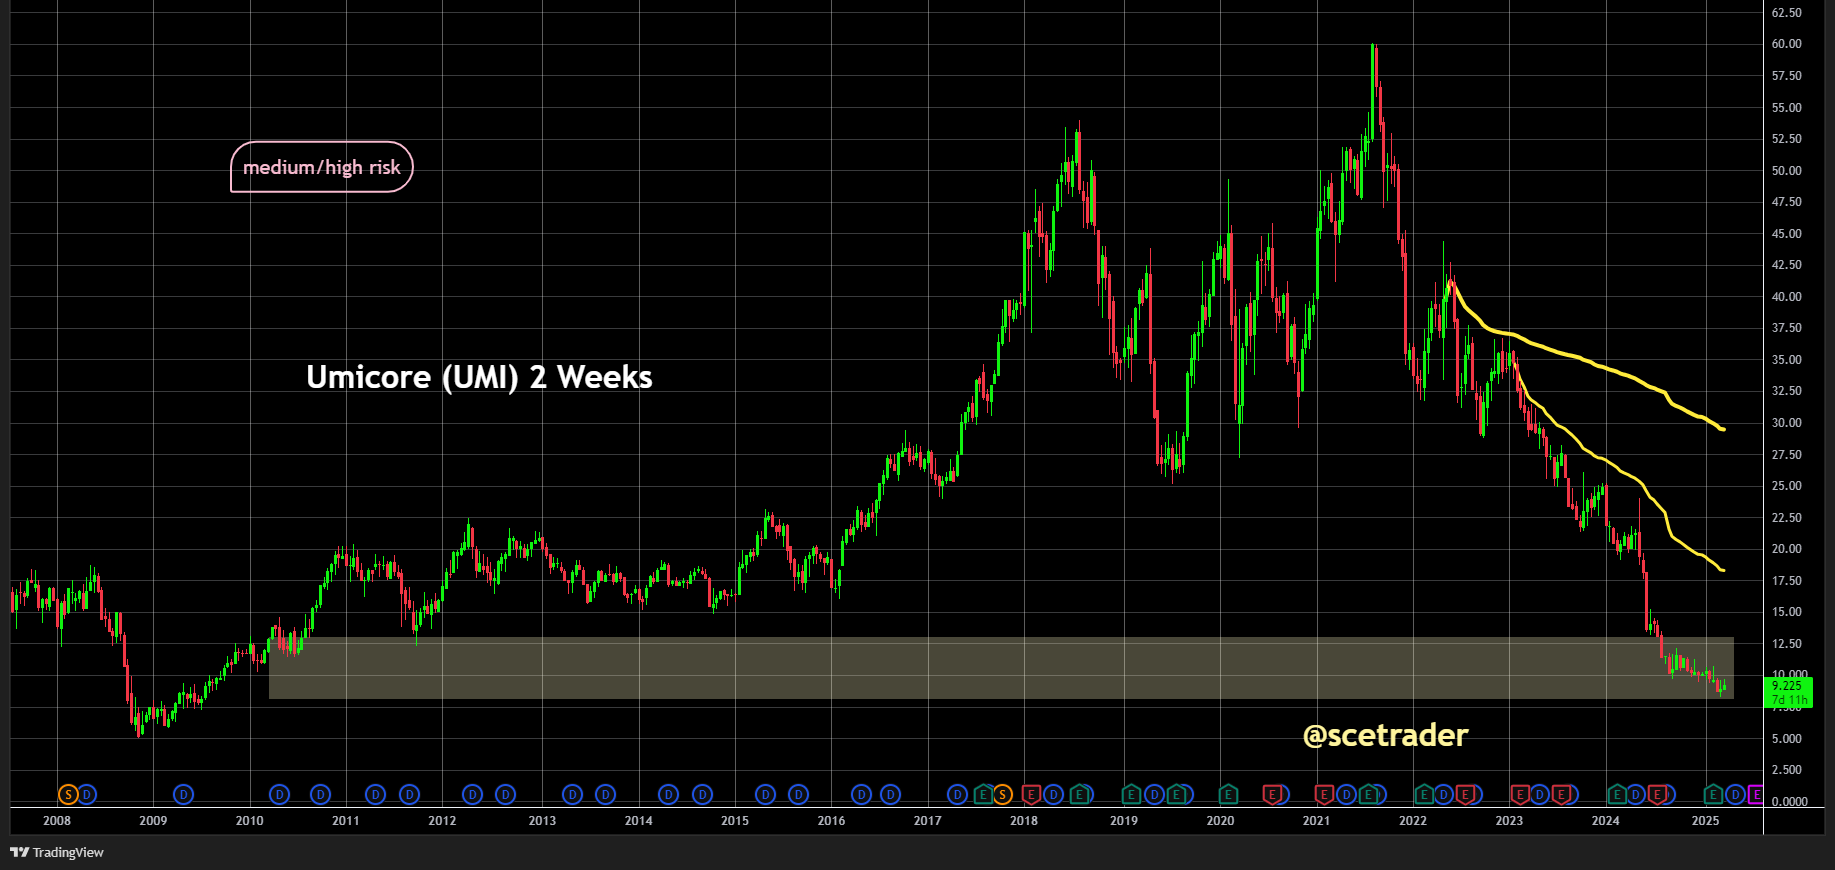Select the red earnings marker in mid 2024
The width and height of the screenshot is (1835, 870).
tap(1657, 795)
